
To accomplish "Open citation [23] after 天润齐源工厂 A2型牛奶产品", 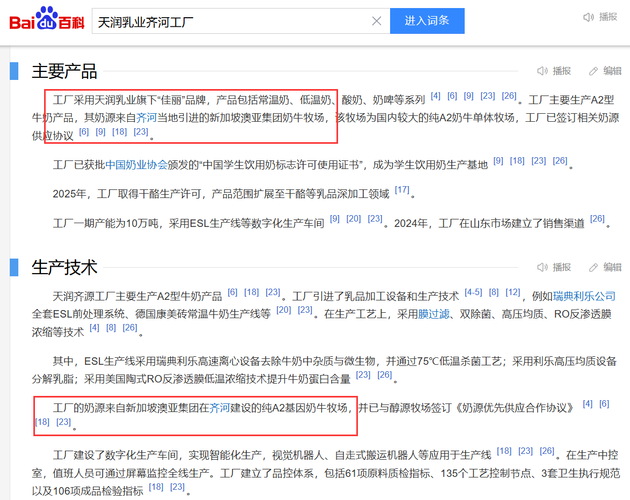I will click(x=273, y=293).
